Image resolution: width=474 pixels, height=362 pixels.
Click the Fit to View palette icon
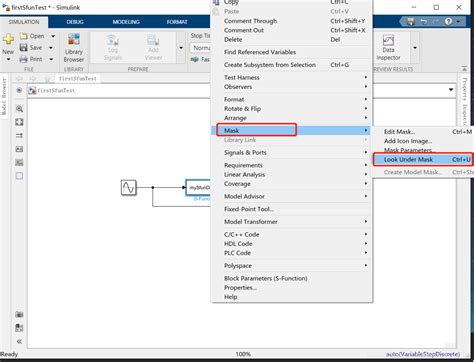[19, 122]
